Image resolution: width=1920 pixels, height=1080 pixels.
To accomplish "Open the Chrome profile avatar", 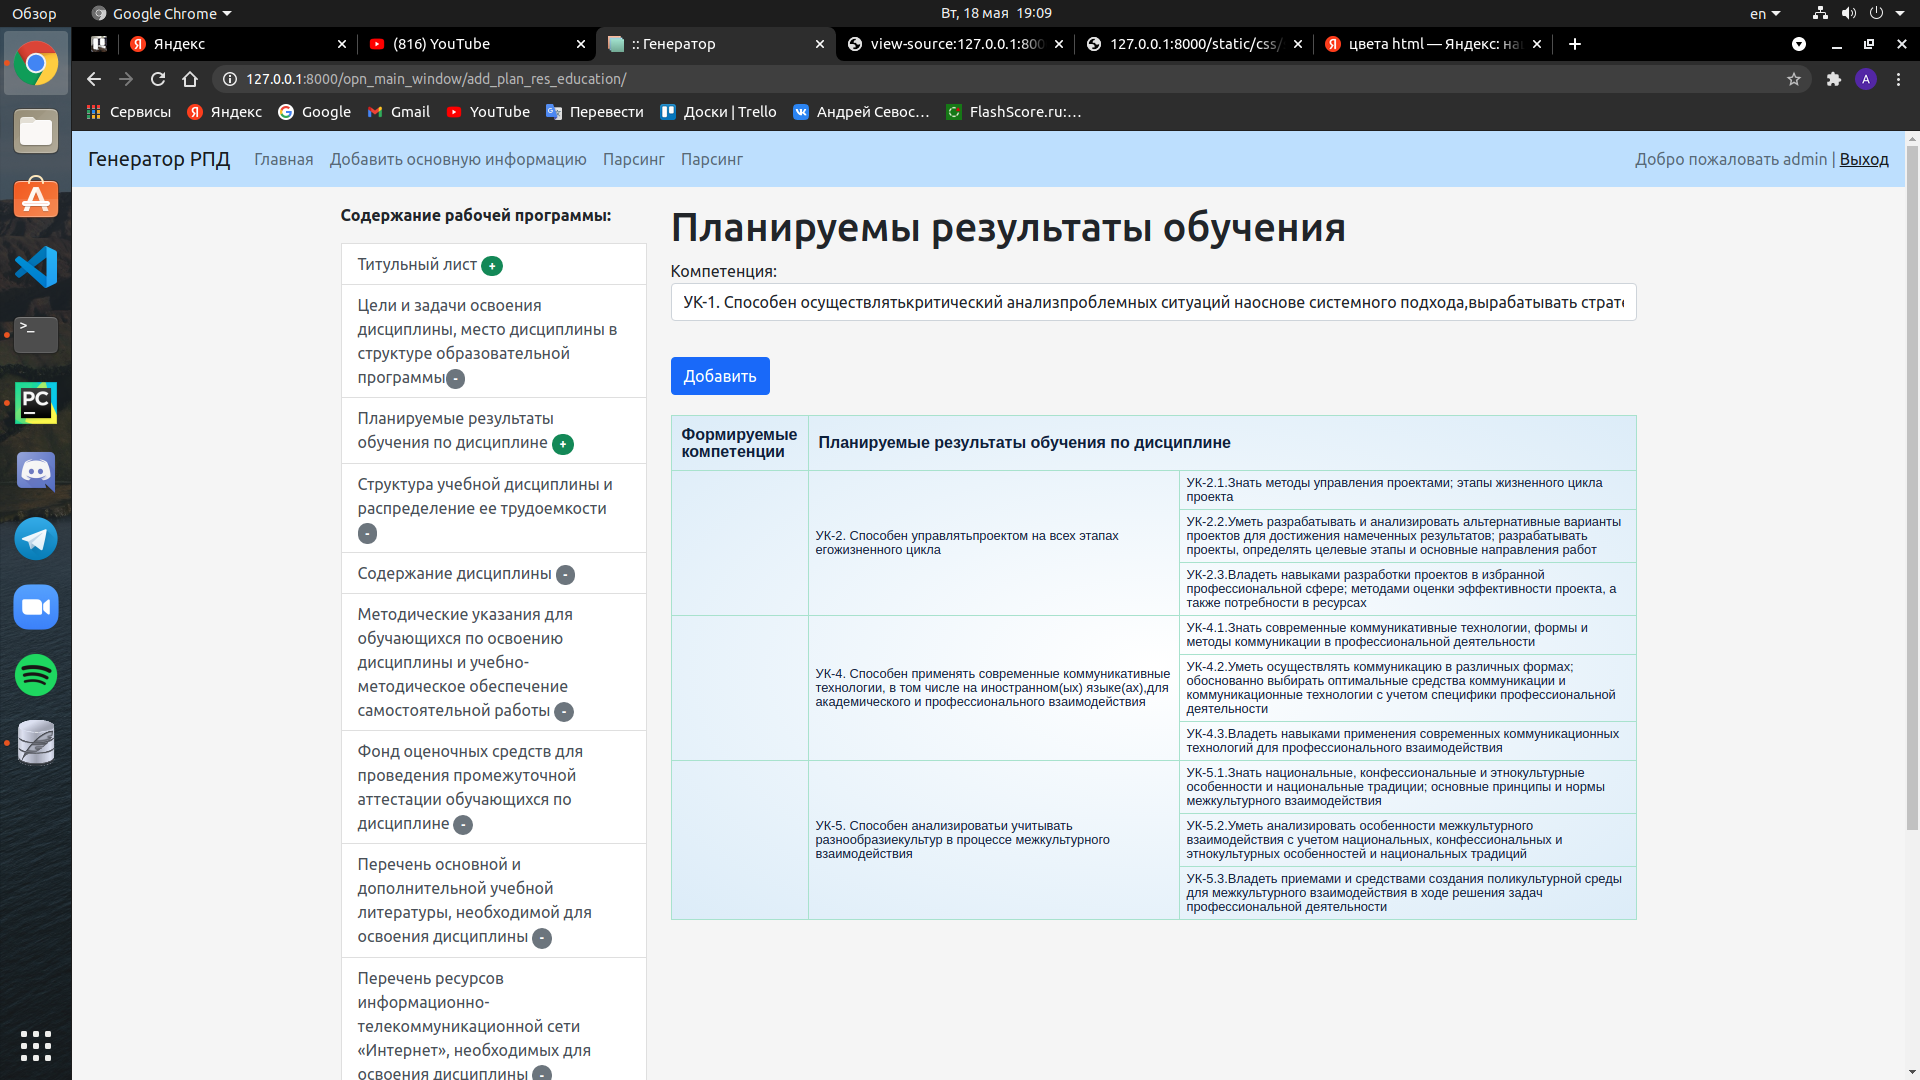I will click(x=1866, y=79).
